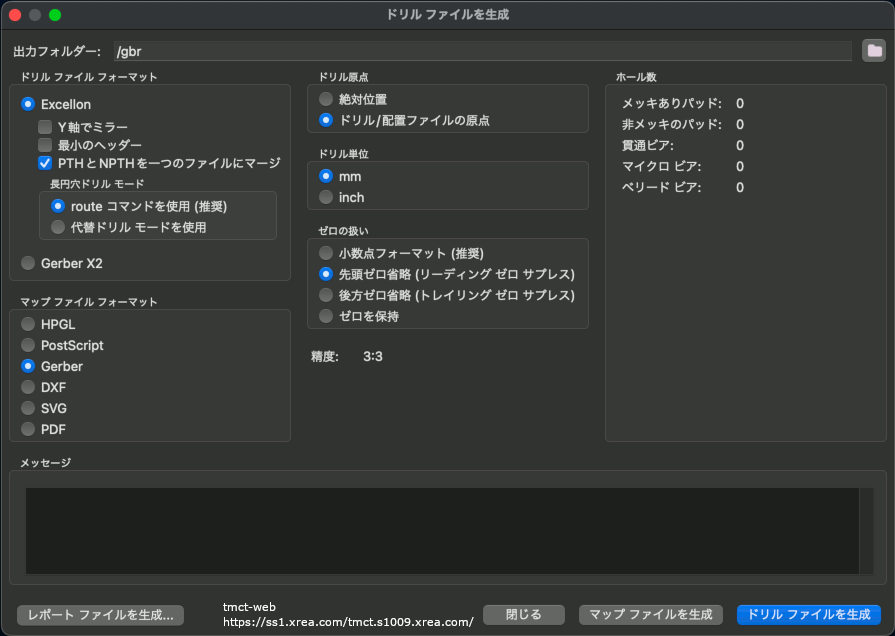Uncheck PTHとNPTHを一つのファイルにマージ
895x636 pixels.
[x=45, y=163]
